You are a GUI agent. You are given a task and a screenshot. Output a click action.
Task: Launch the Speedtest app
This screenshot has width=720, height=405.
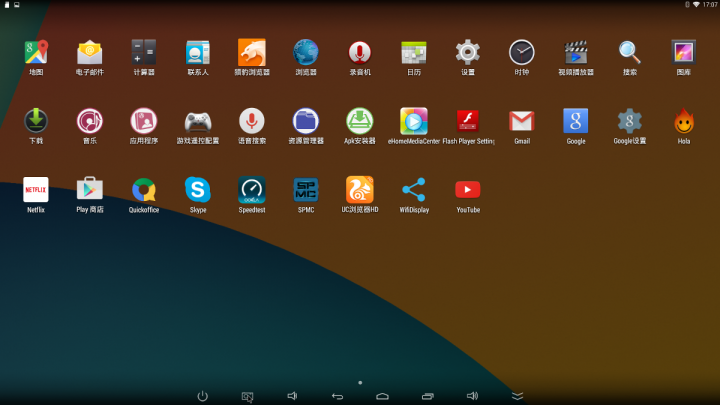252,190
